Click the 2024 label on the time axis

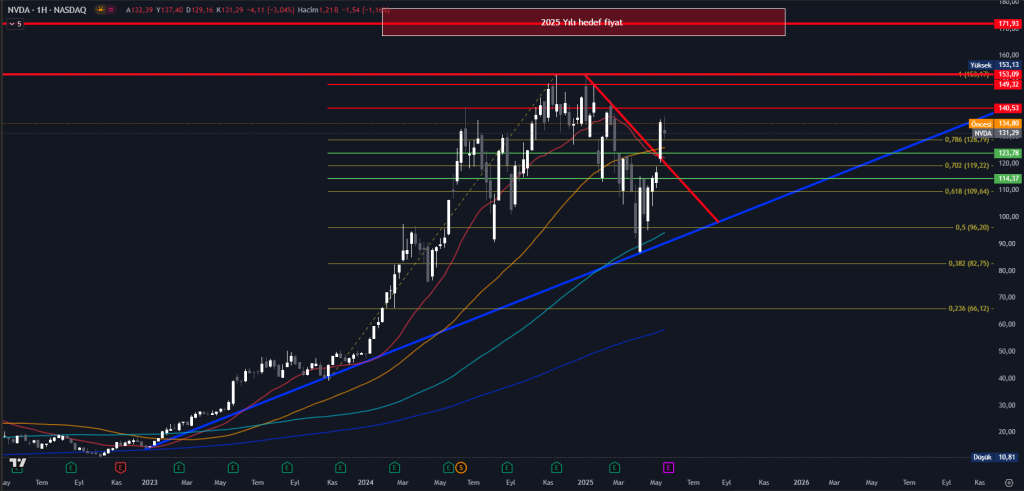pyautogui.click(x=365, y=482)
